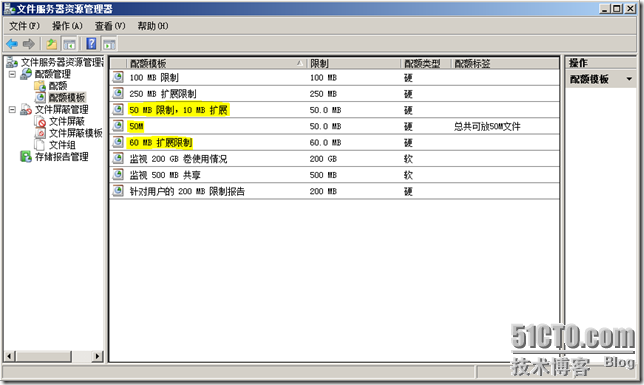The image size is (644, 385).
Task: Select '针对用户的 200 MB 限制报告' name
Action: click(187, 191)
